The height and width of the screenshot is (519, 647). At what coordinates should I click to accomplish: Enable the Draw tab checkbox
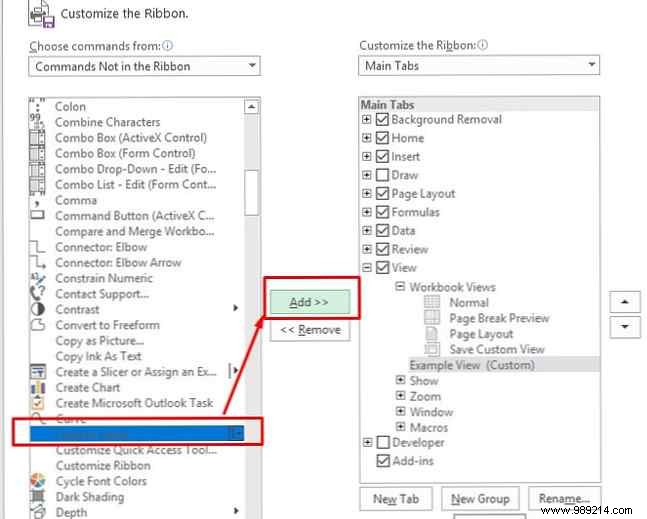[x=382, y=175]
